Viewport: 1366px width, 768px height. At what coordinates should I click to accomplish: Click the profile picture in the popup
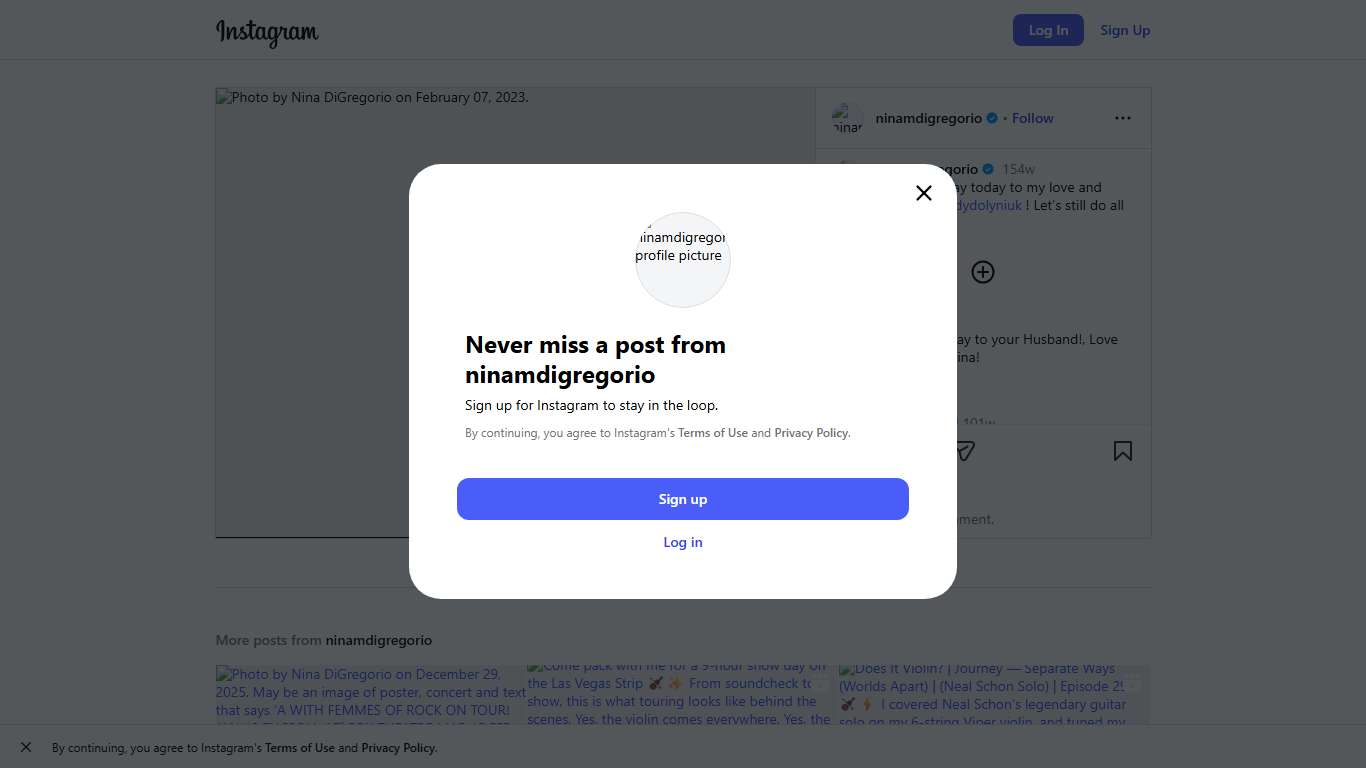click(683, 260)
